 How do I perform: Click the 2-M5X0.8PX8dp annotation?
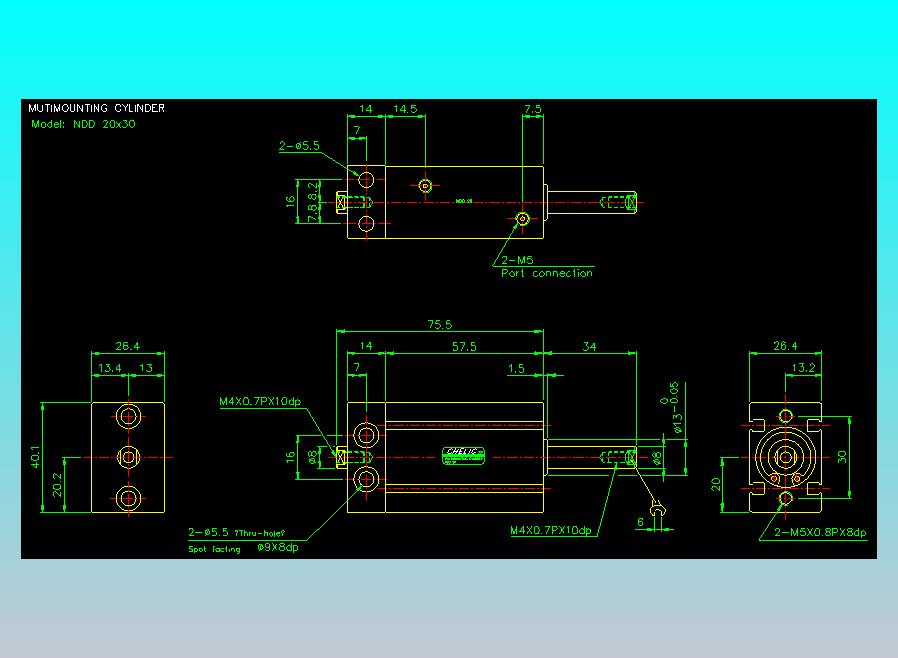pos(820,532)
